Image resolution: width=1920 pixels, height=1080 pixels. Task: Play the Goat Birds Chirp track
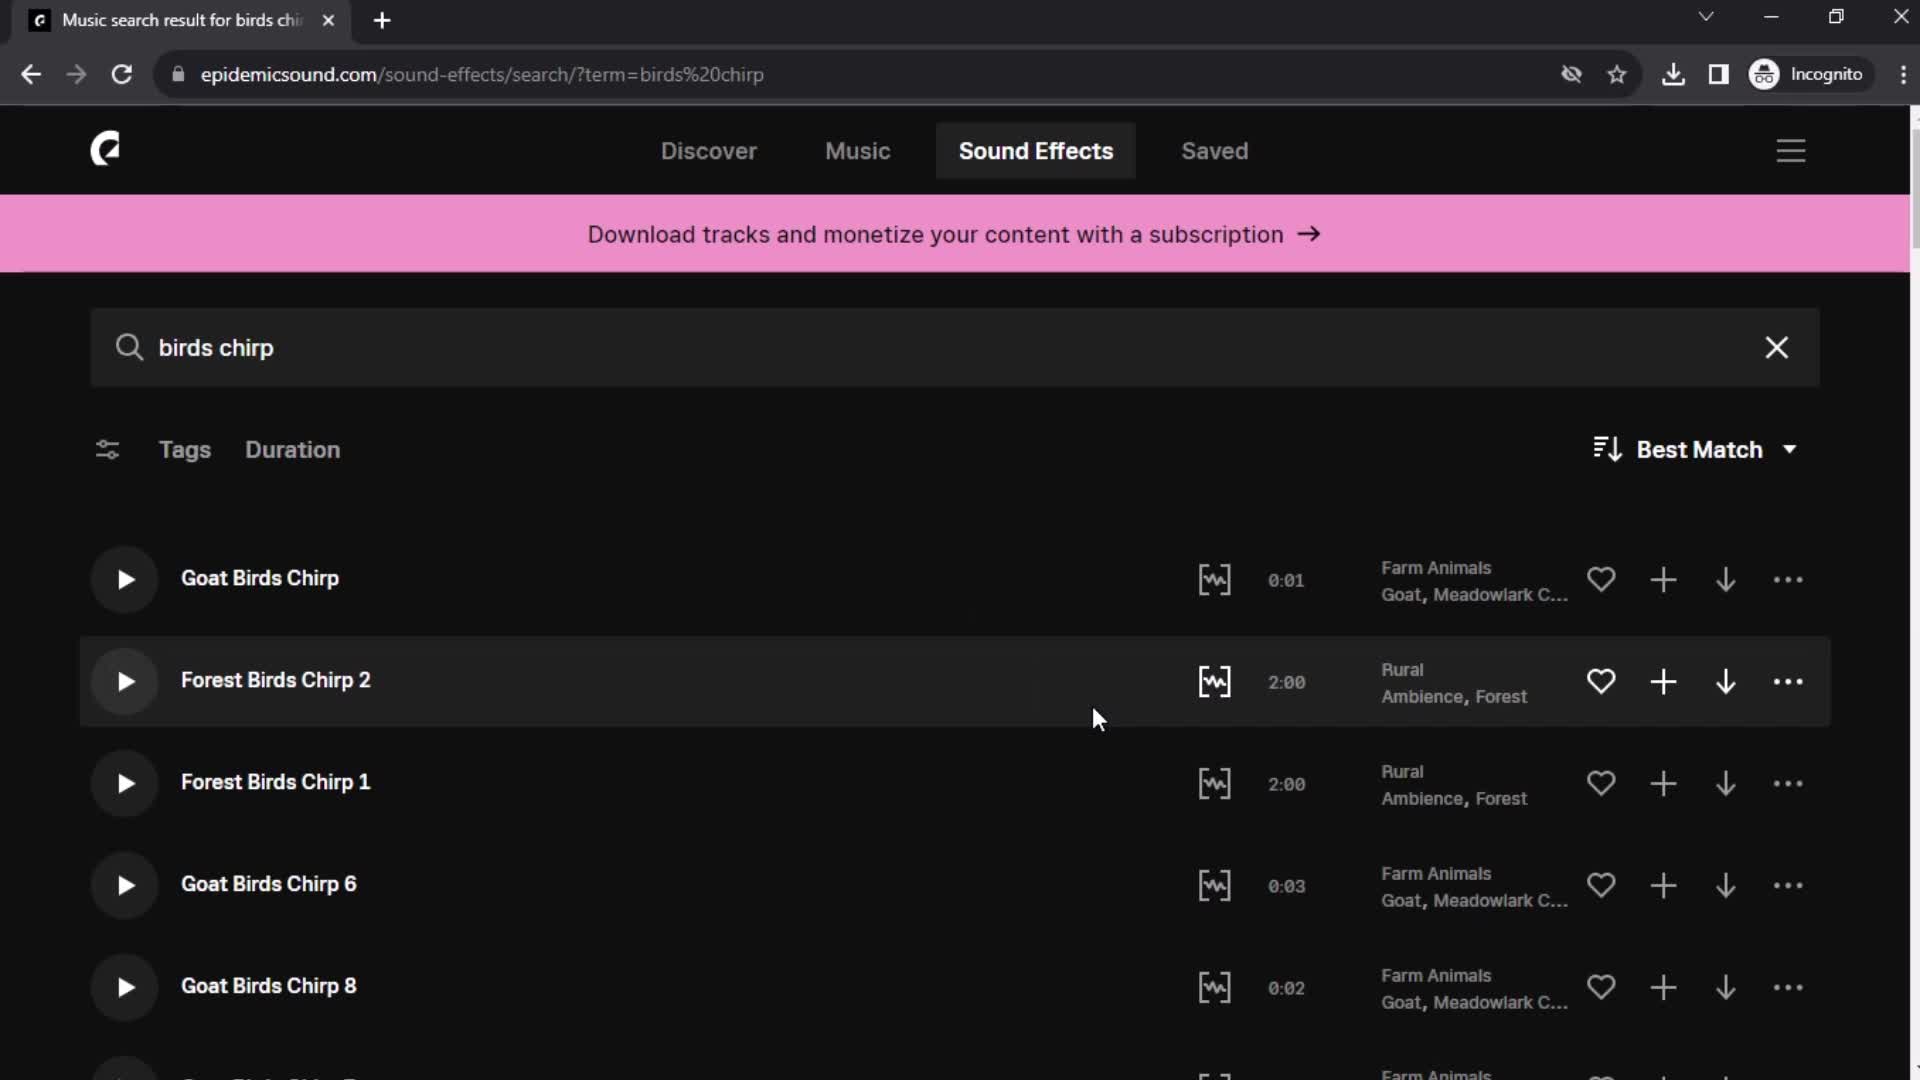click(x=125, y=579)
